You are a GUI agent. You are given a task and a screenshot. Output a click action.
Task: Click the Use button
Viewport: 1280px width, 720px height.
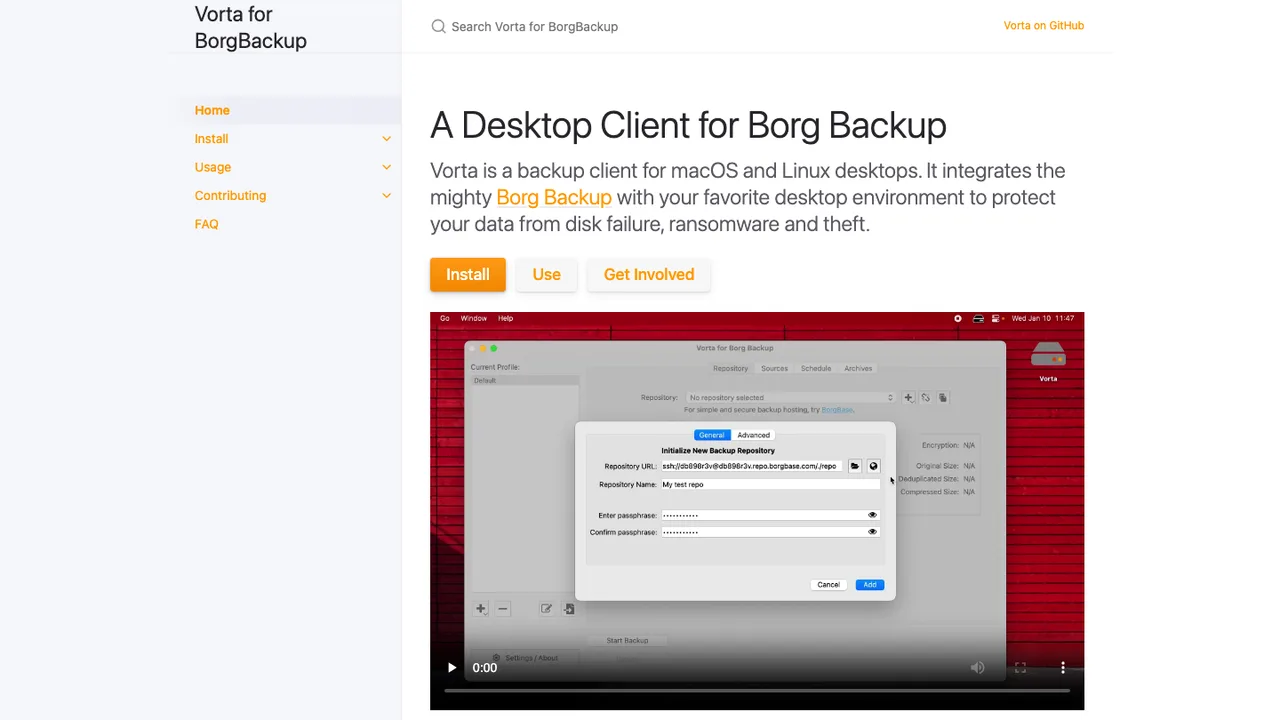click(546, 274)
